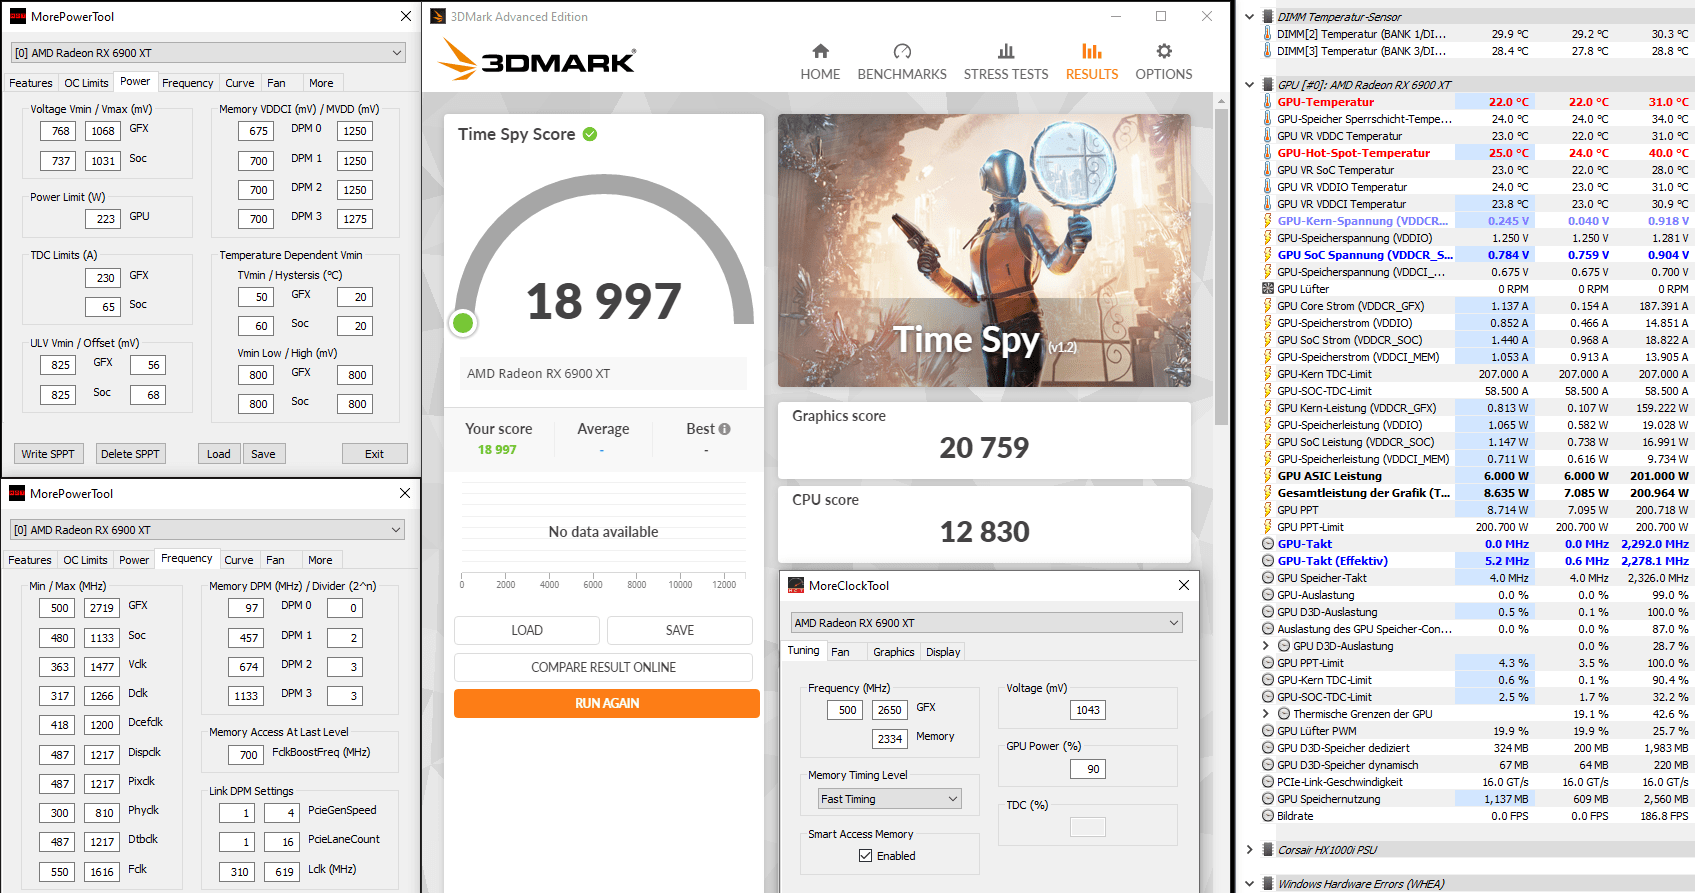Open the Memory Timing Level Fast Timing dropdown
This screenshot has width=1695, height=893.
(890, 799)
